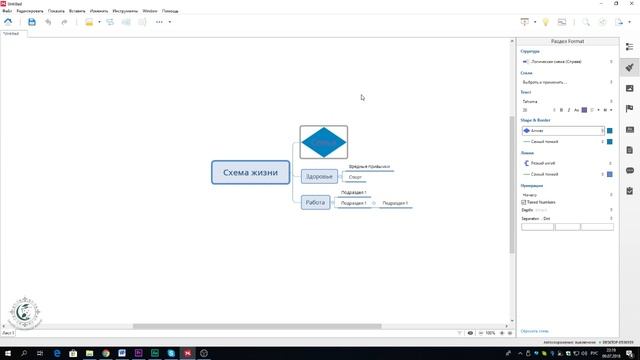Open the Редактировать menu
The image size is (640, 360).
[30, 11]
